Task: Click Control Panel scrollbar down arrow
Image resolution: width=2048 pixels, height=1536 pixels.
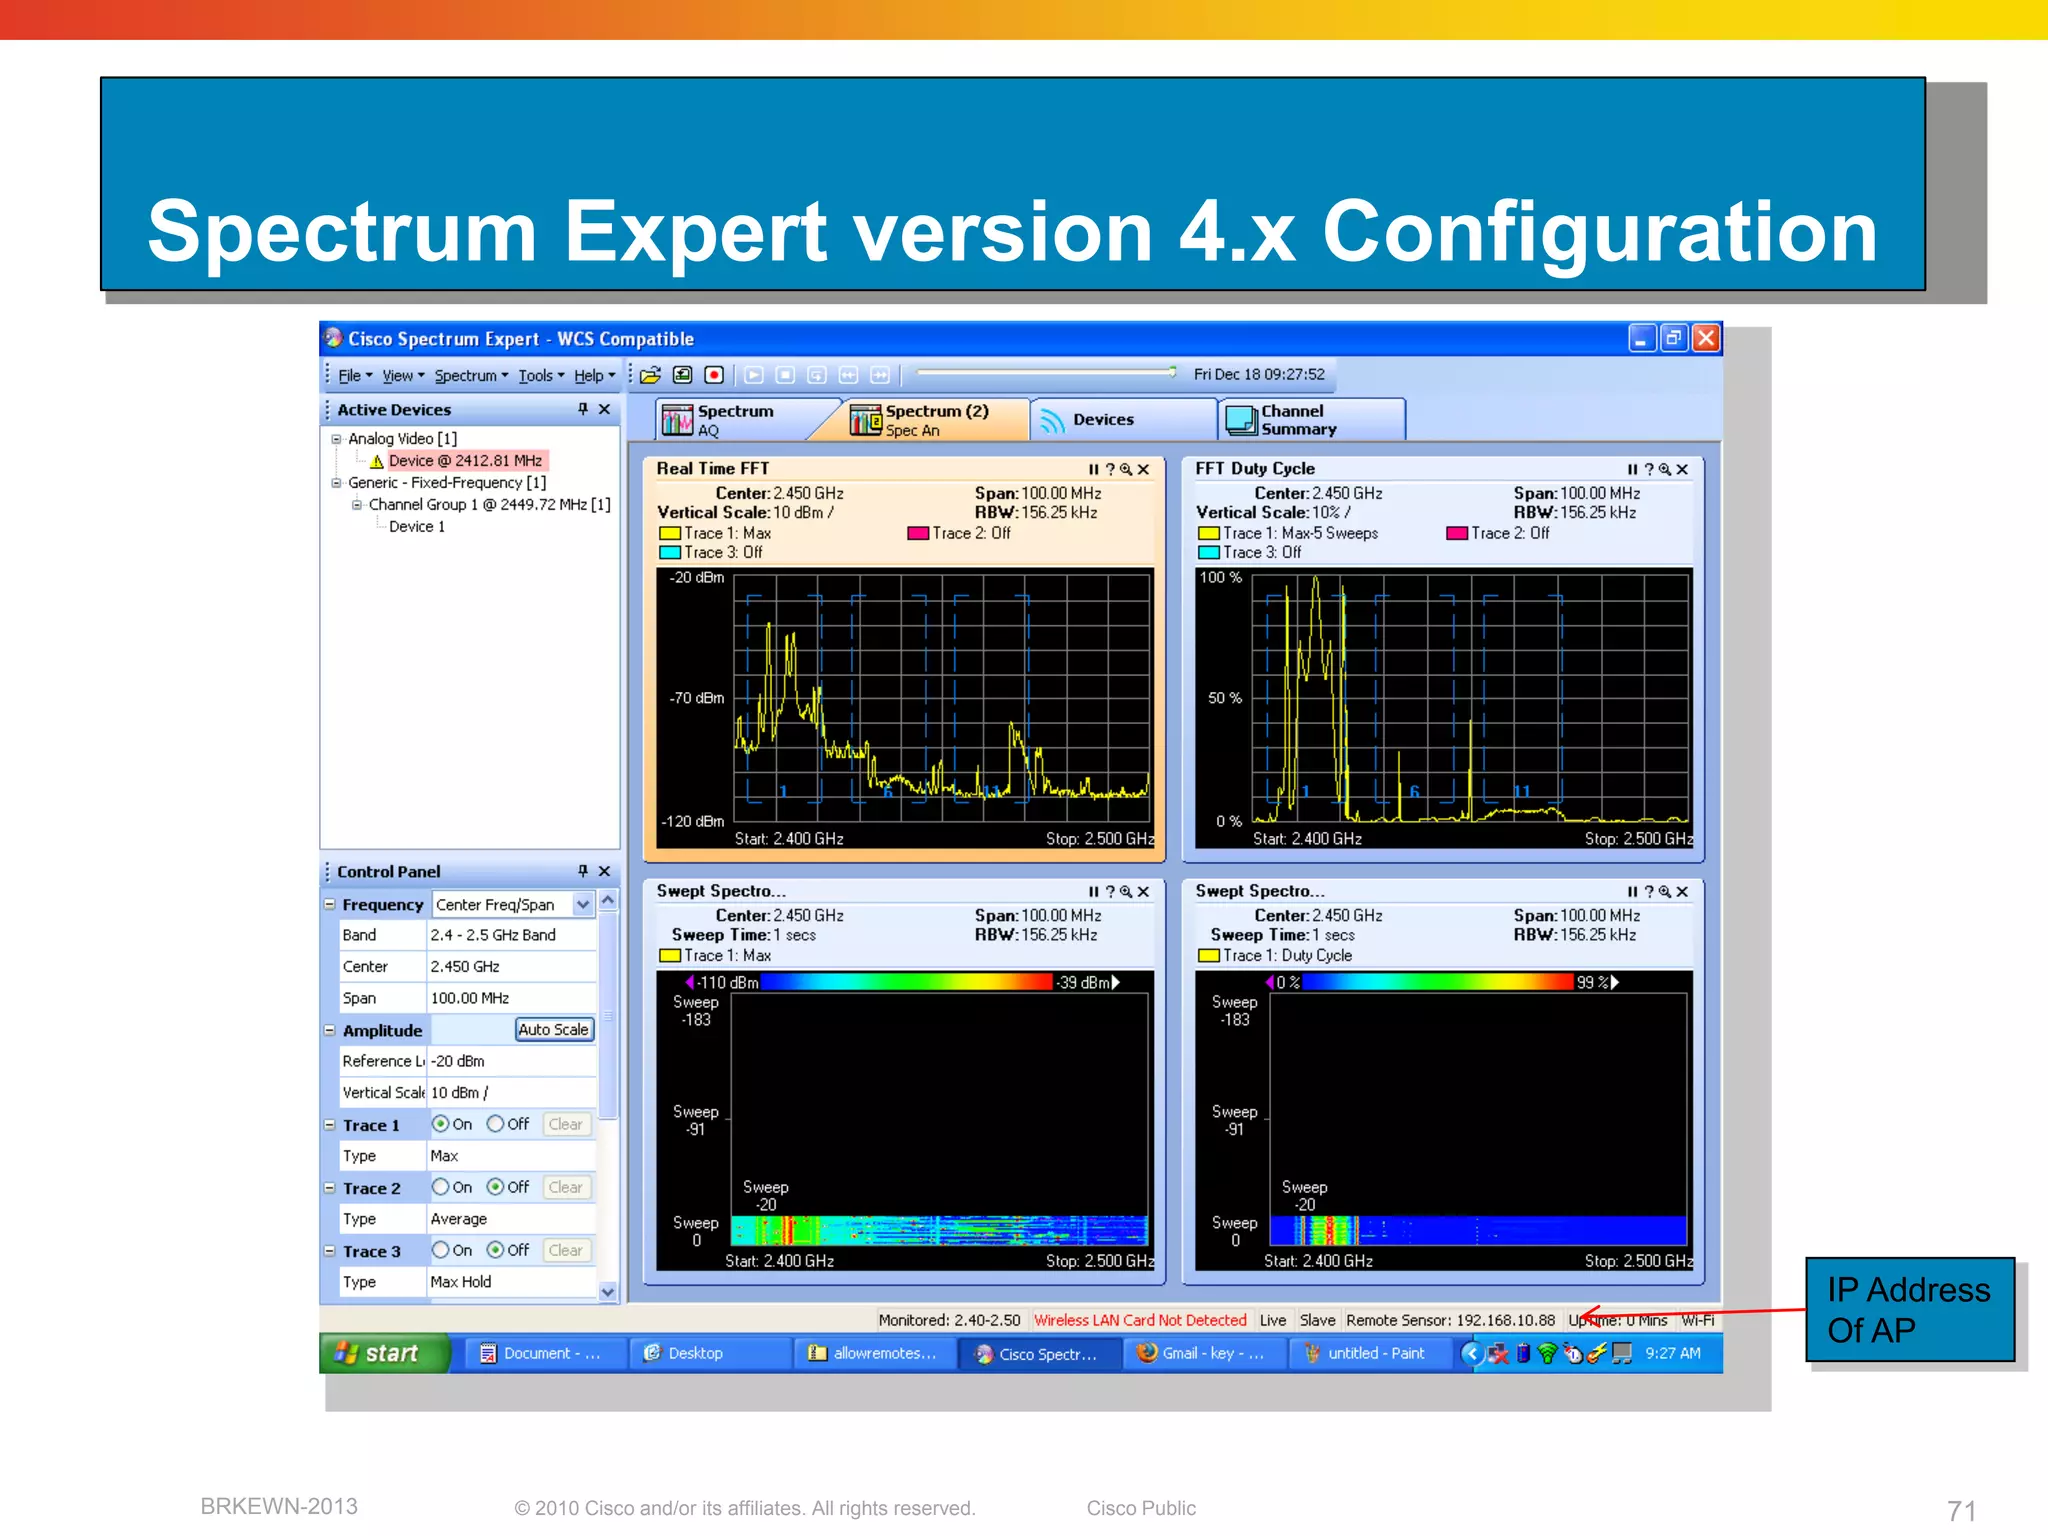Action: [608, 1292]
